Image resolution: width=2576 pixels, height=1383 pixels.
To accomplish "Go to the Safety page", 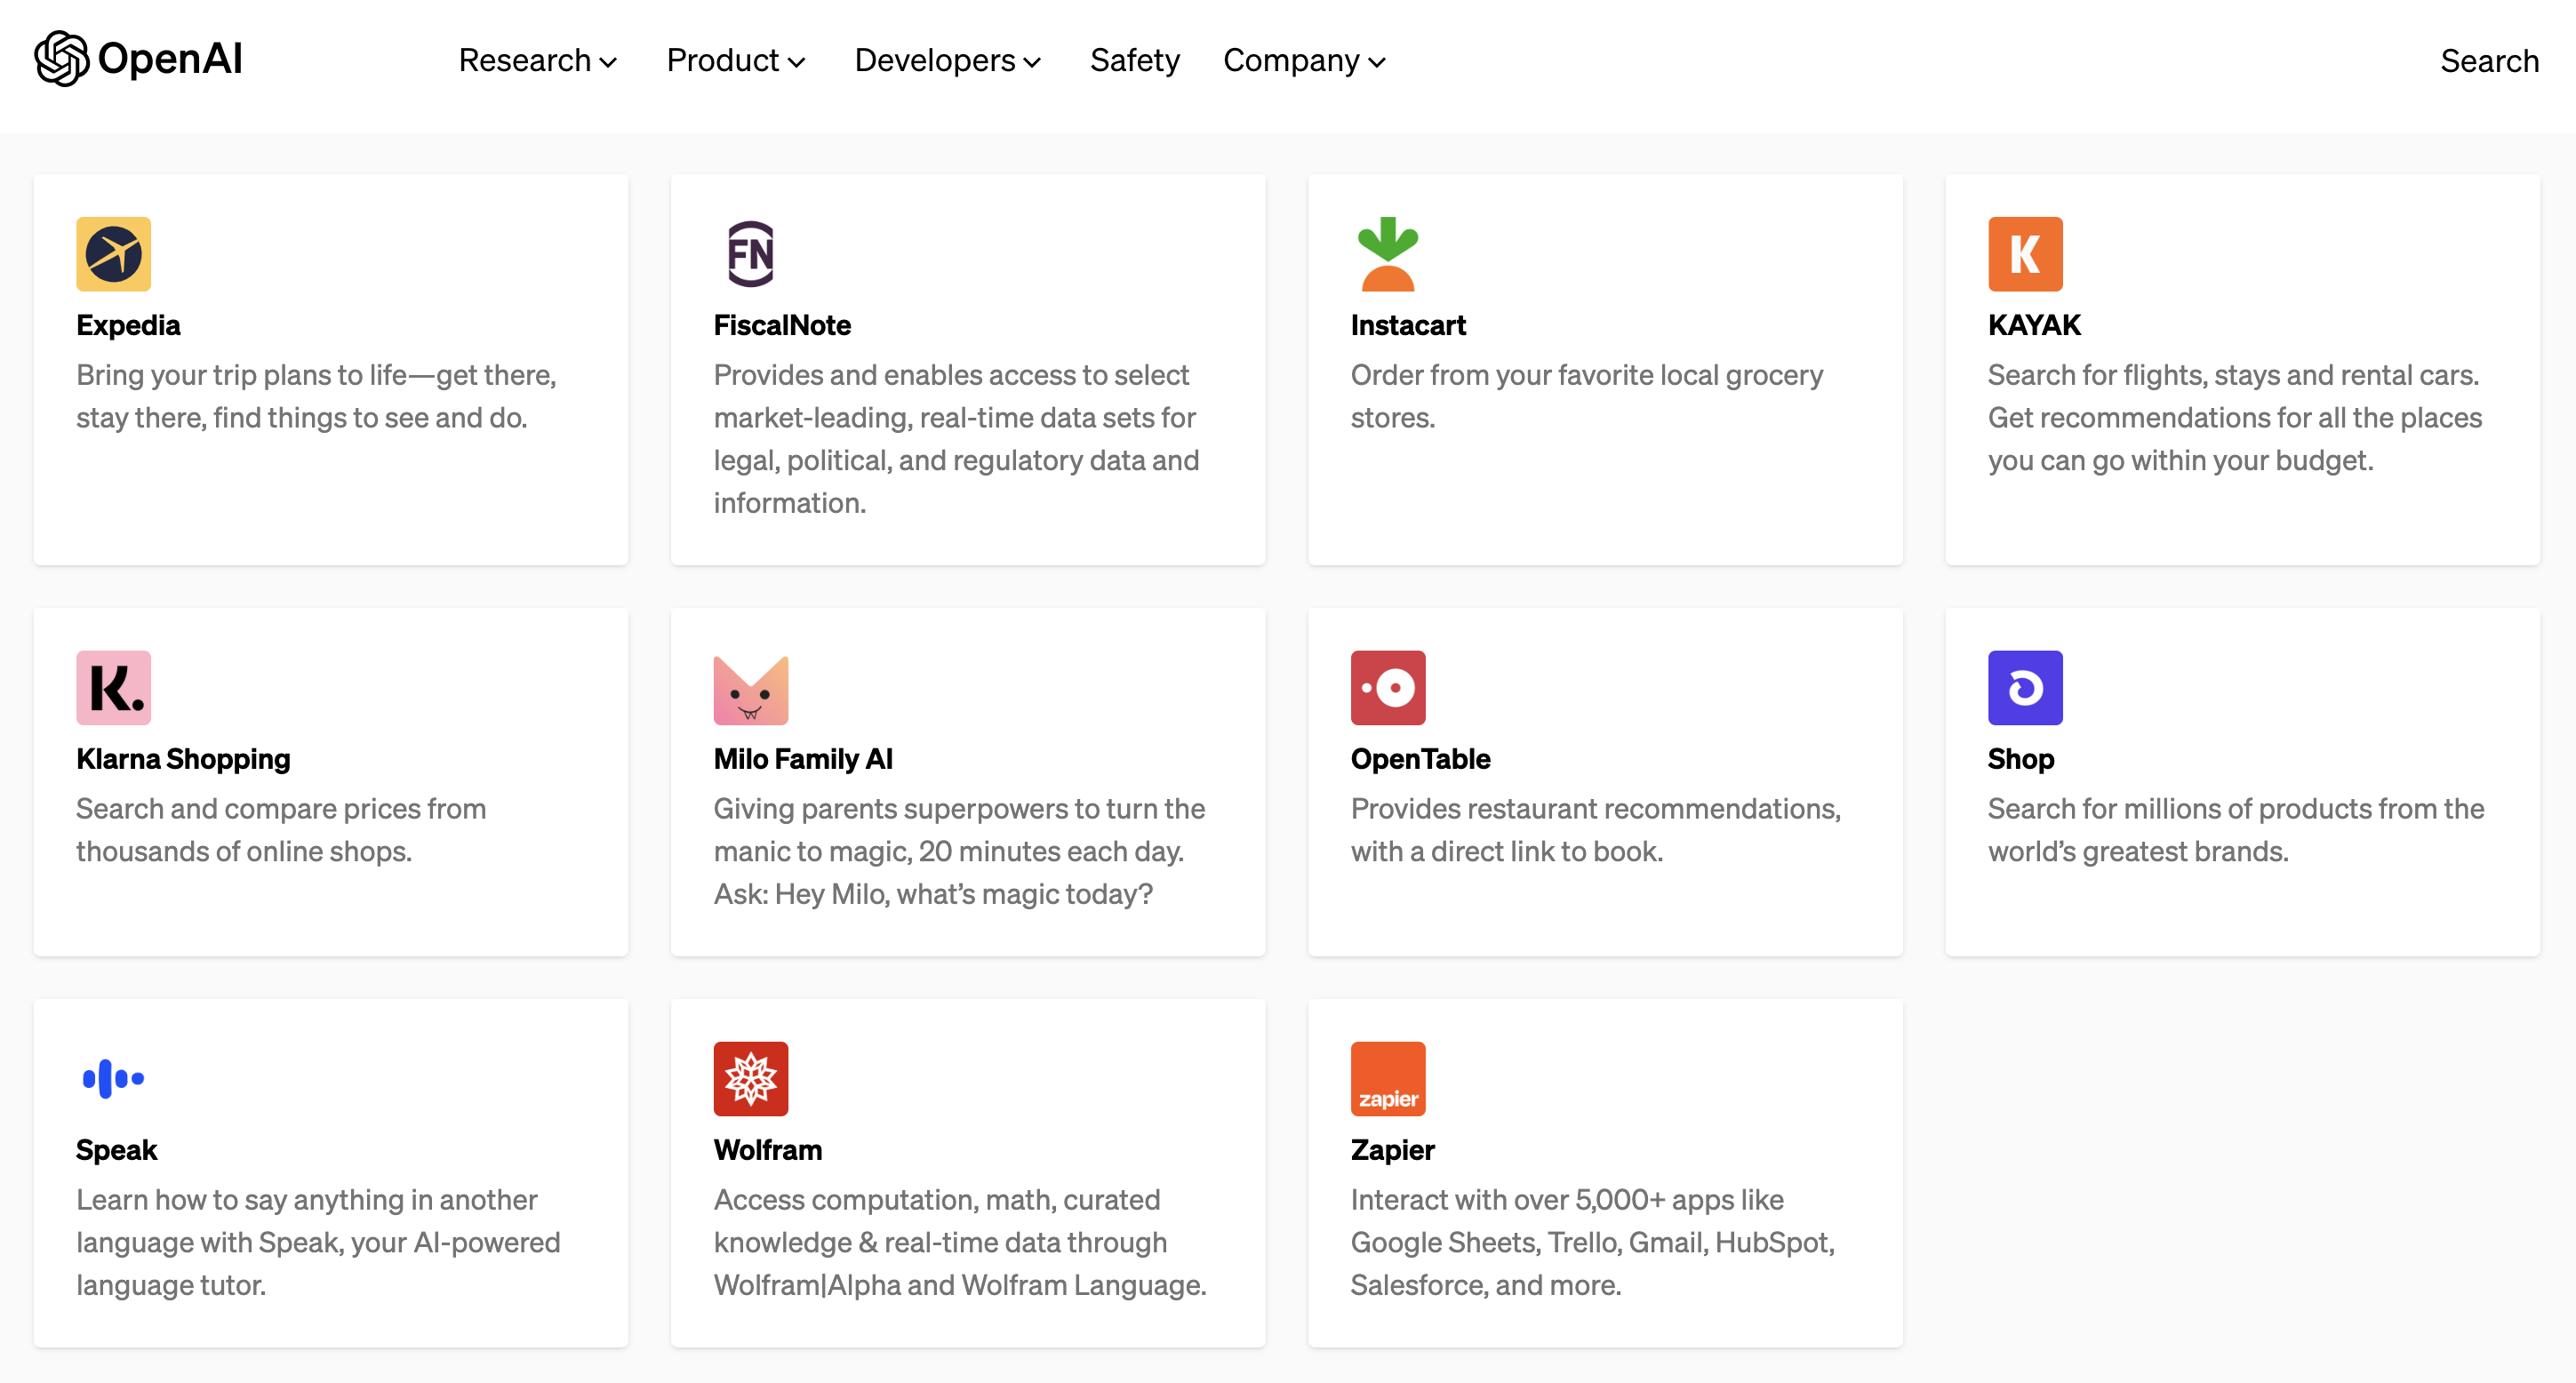I will point(1135,61).
